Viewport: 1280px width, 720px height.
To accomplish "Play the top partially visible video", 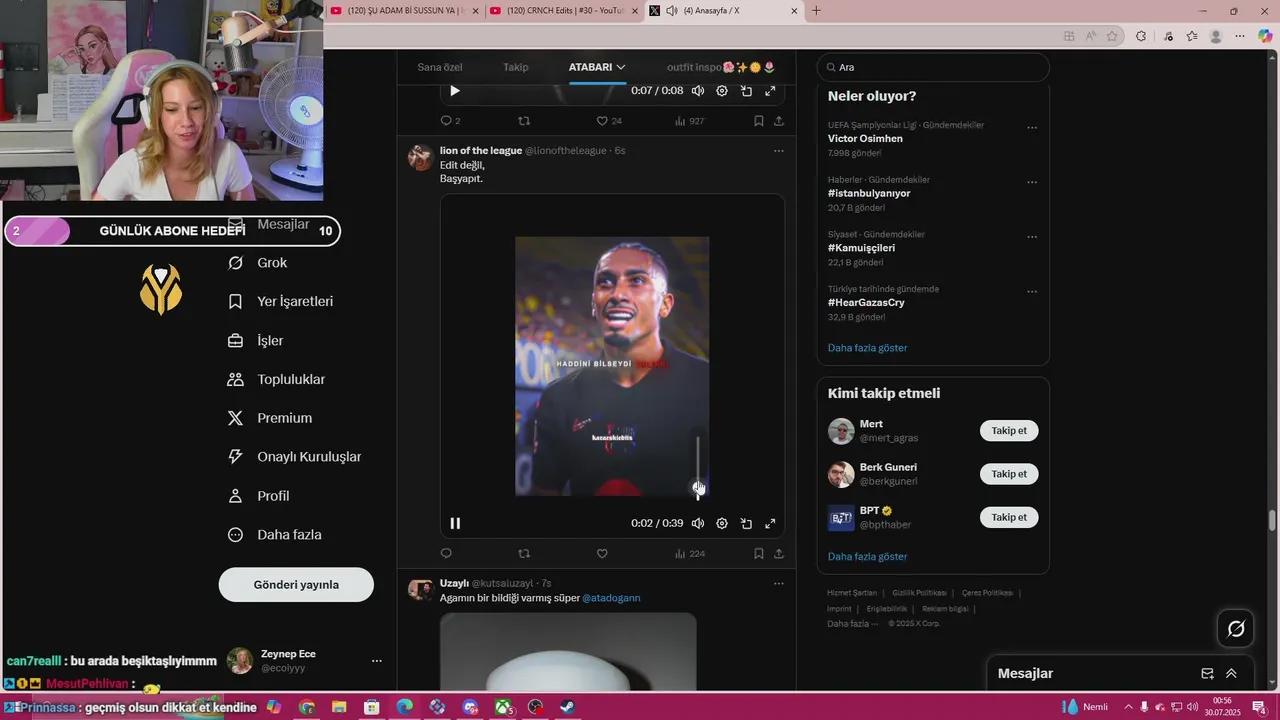I will [x=455, y=91].
